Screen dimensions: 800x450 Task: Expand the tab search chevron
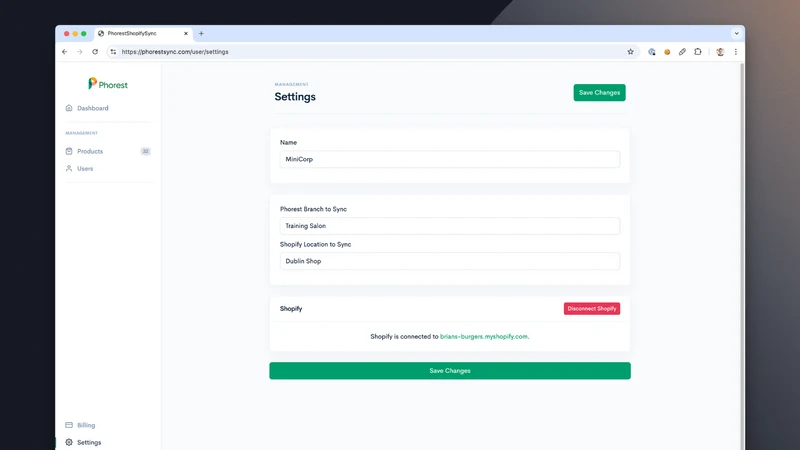(x=736, y=34)
